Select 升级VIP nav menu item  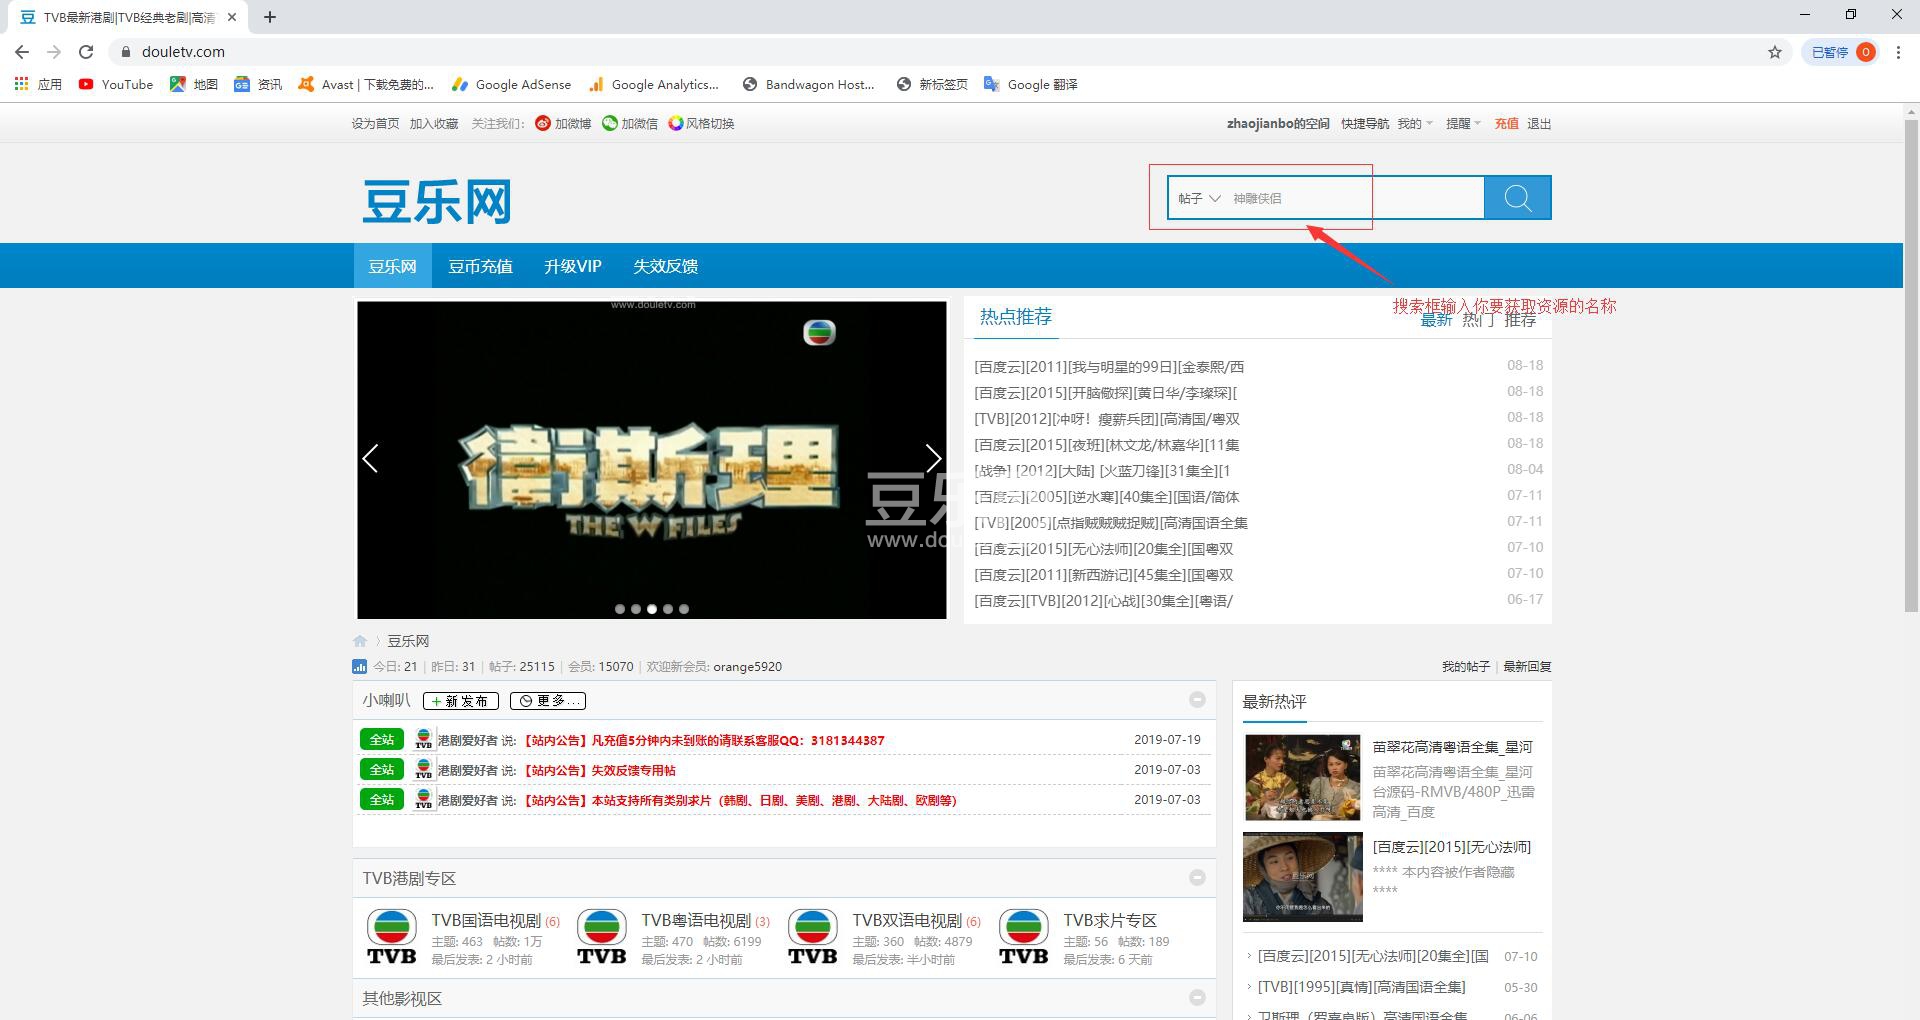pyautogui.click(x=573, y=266)
